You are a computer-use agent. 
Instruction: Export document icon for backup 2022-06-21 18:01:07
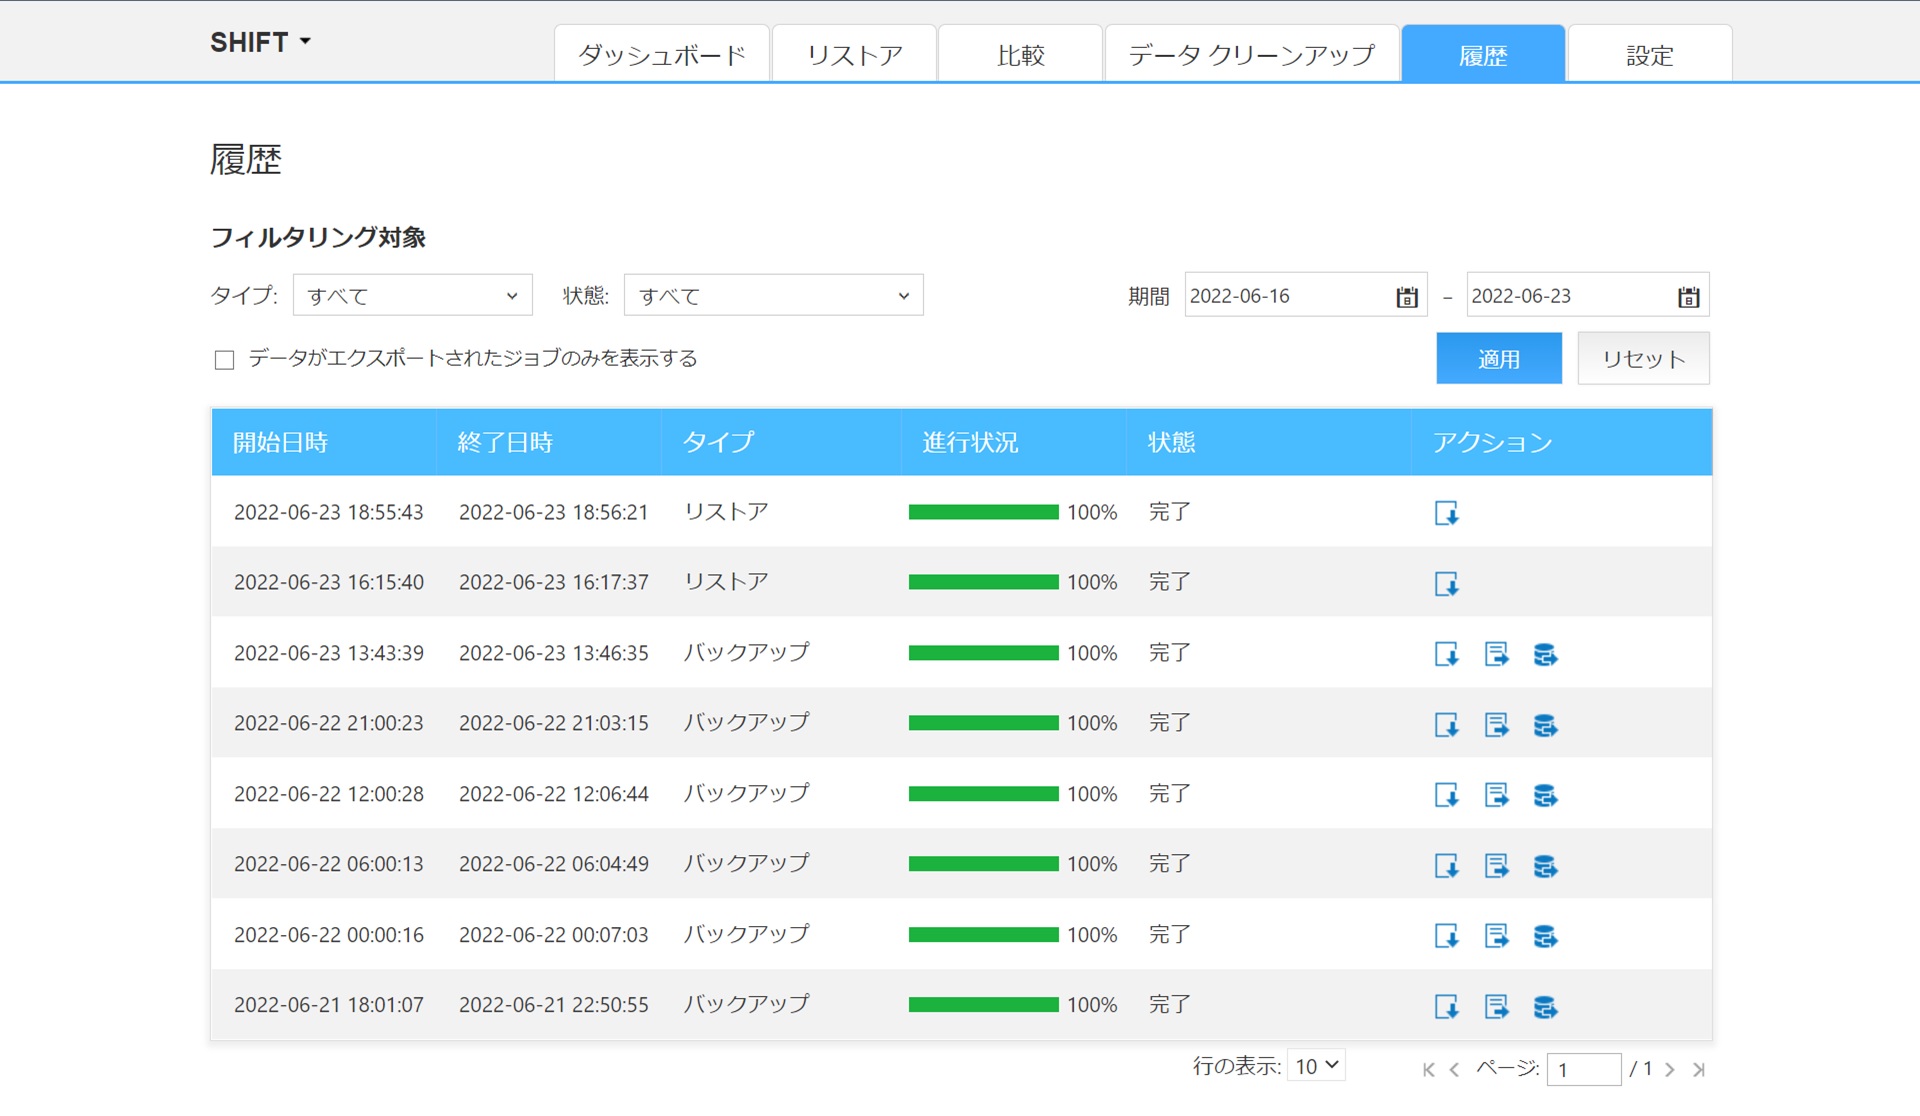tap(1496, 1007)
